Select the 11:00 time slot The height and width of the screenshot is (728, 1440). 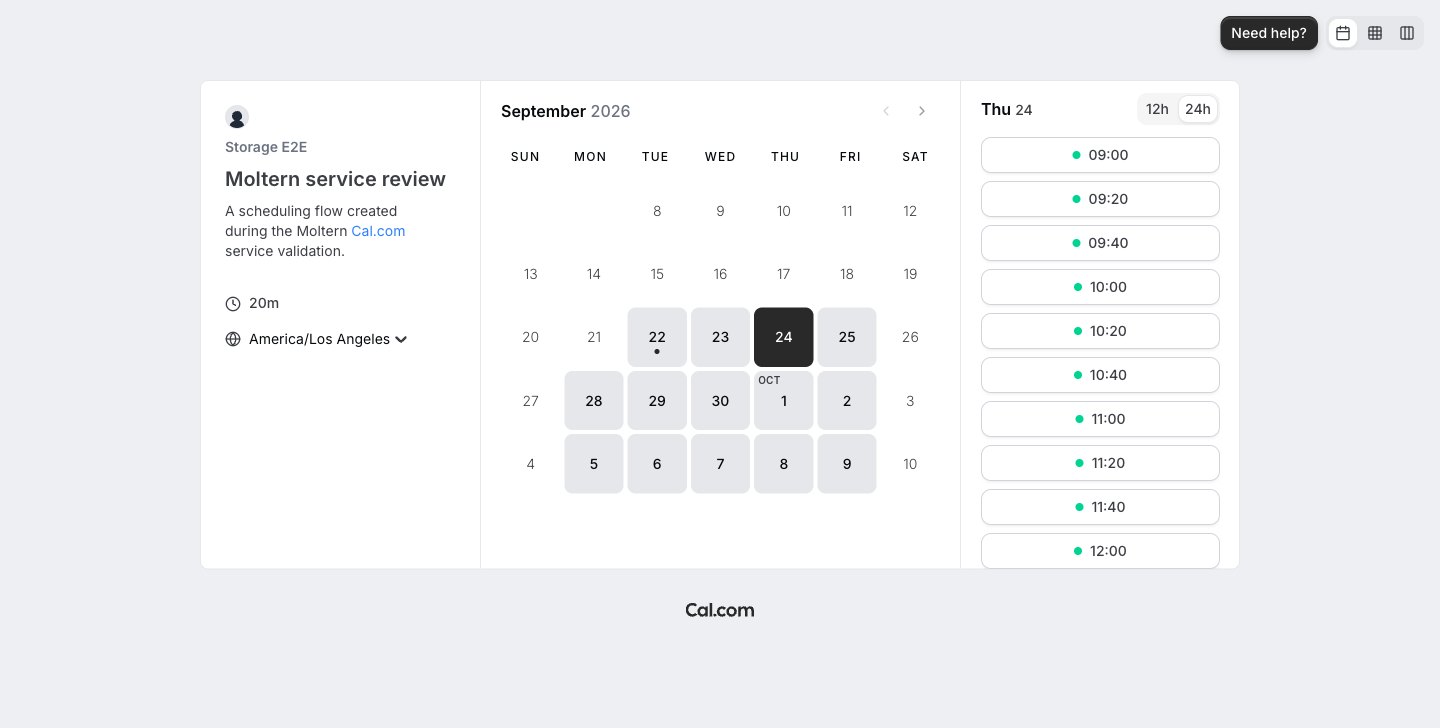click(1100, 419)
